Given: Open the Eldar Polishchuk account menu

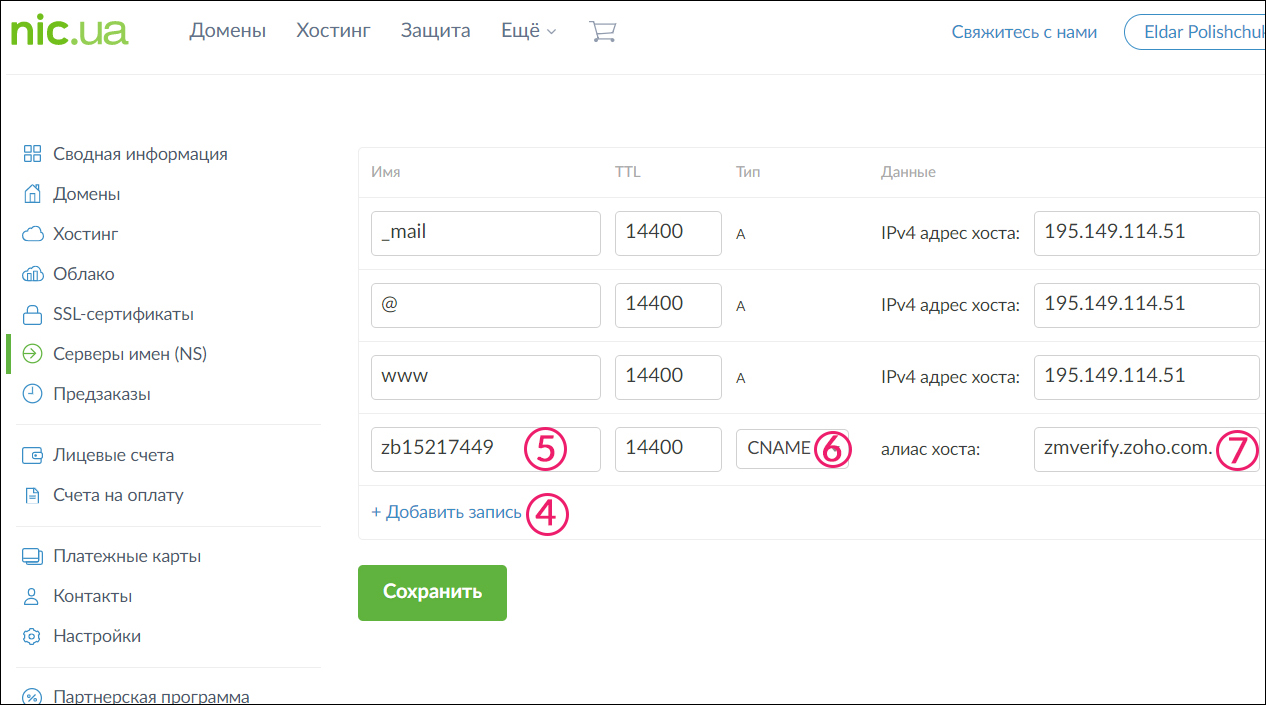Looking at the screenshot, I should pyautogui.click(x=1194, y=32).
